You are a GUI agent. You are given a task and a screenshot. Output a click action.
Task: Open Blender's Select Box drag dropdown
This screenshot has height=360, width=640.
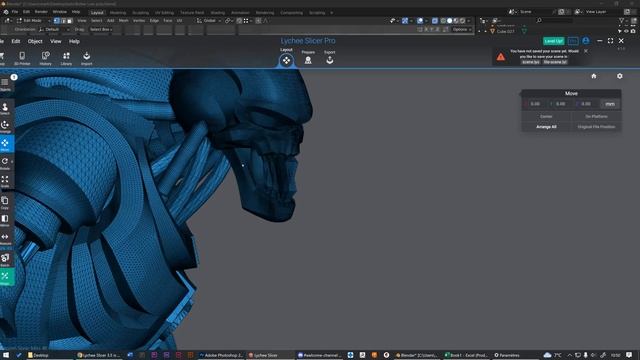coord(101,29)
